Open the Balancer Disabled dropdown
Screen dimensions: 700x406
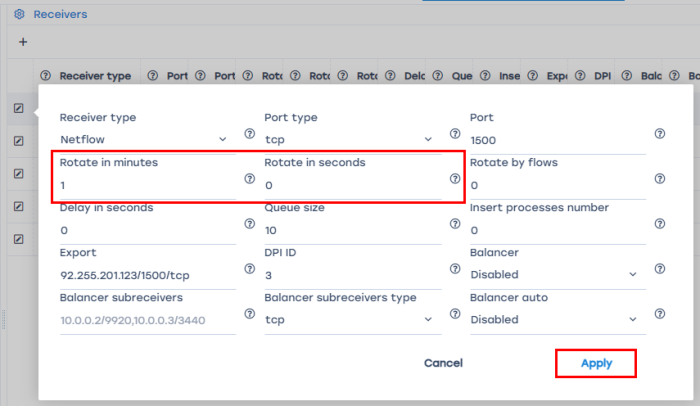[553, 275]
